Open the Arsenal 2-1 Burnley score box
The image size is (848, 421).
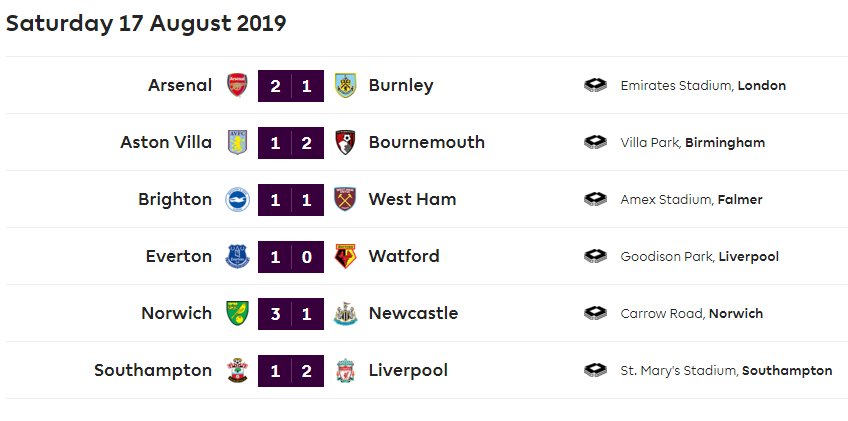291,85
